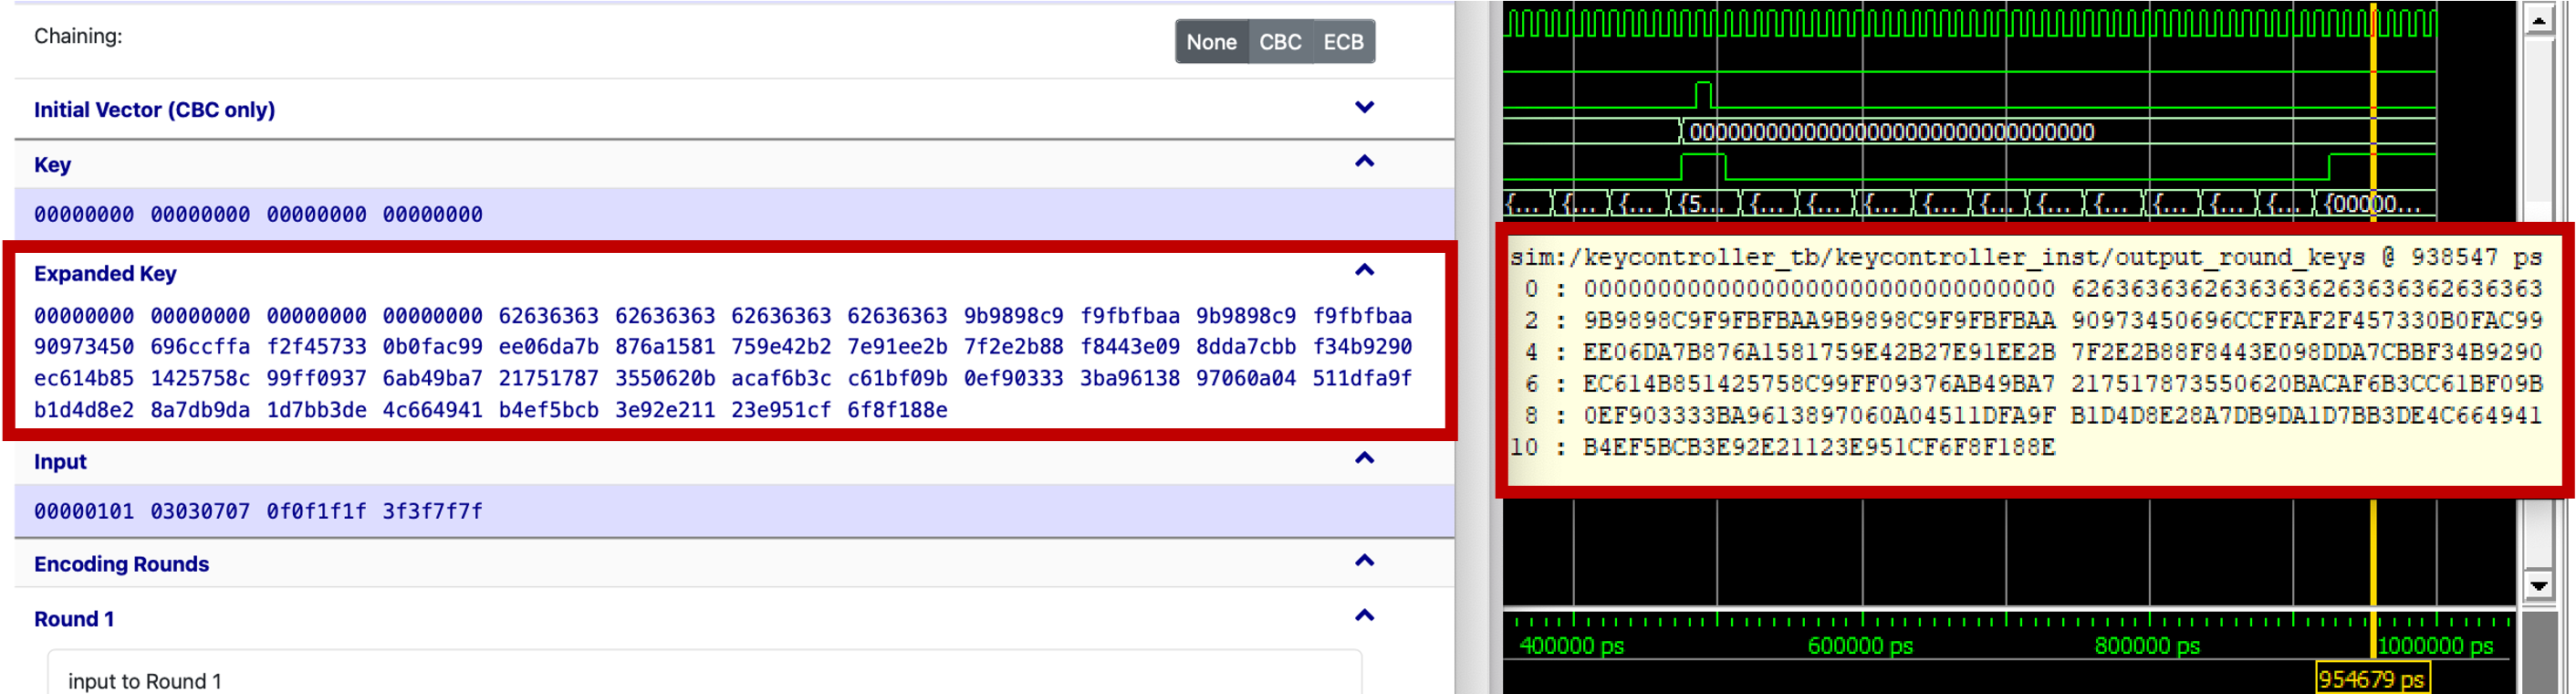Click the Encoding Rounds heading
The height and width of the screenshot is (694, 2576).
coord(121,564)
